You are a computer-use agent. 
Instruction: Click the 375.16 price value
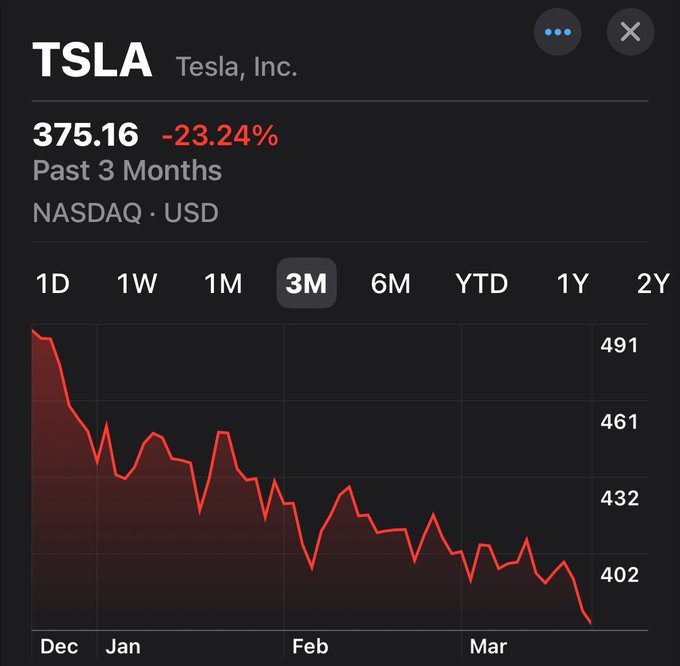coord(86,135)
